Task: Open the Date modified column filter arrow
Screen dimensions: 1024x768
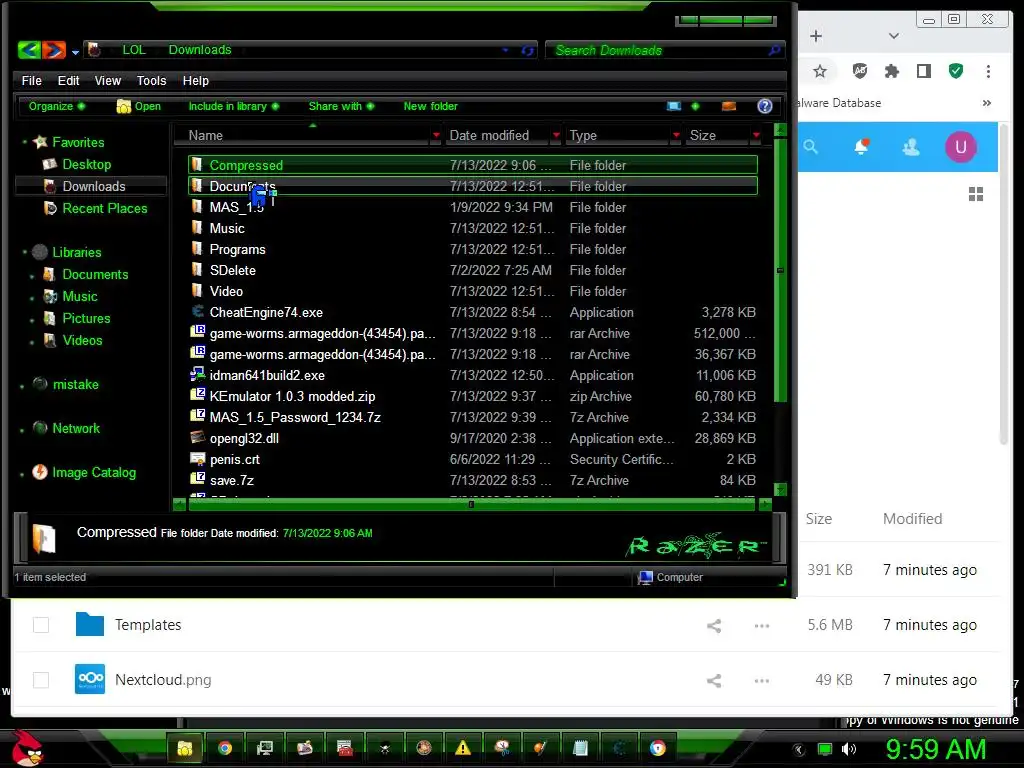Action: 556,135
